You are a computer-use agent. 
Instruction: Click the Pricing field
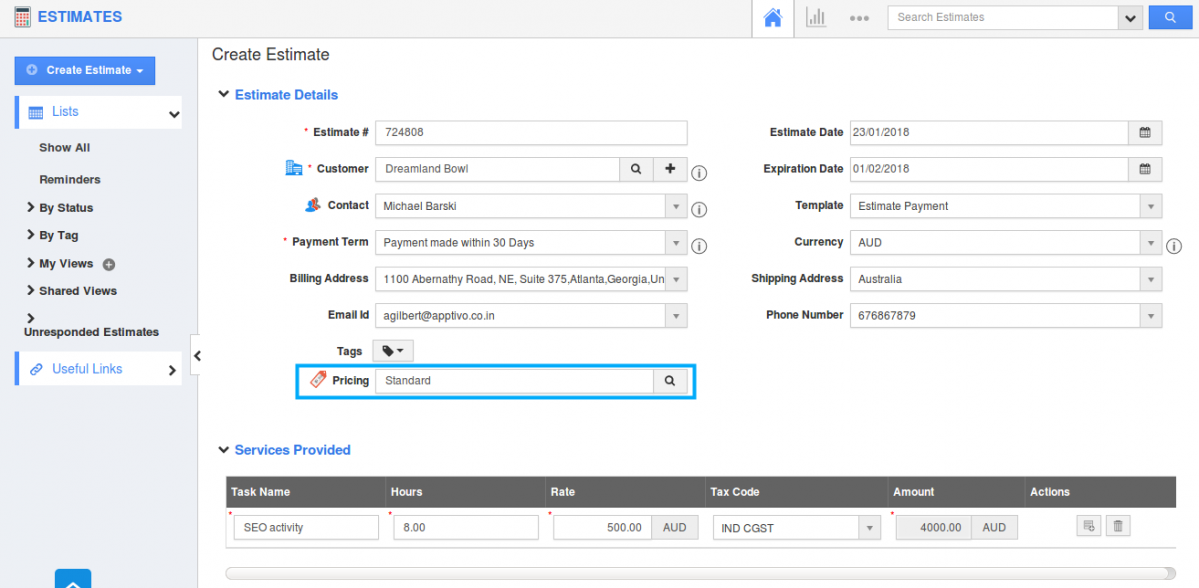click(514, 381)
